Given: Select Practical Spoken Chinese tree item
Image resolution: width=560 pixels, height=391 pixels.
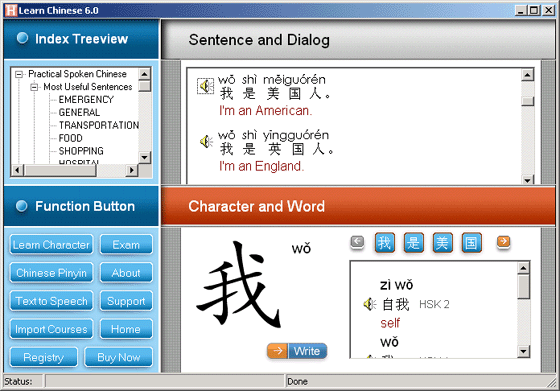Looking at the screenshot, I should (78, 74).
